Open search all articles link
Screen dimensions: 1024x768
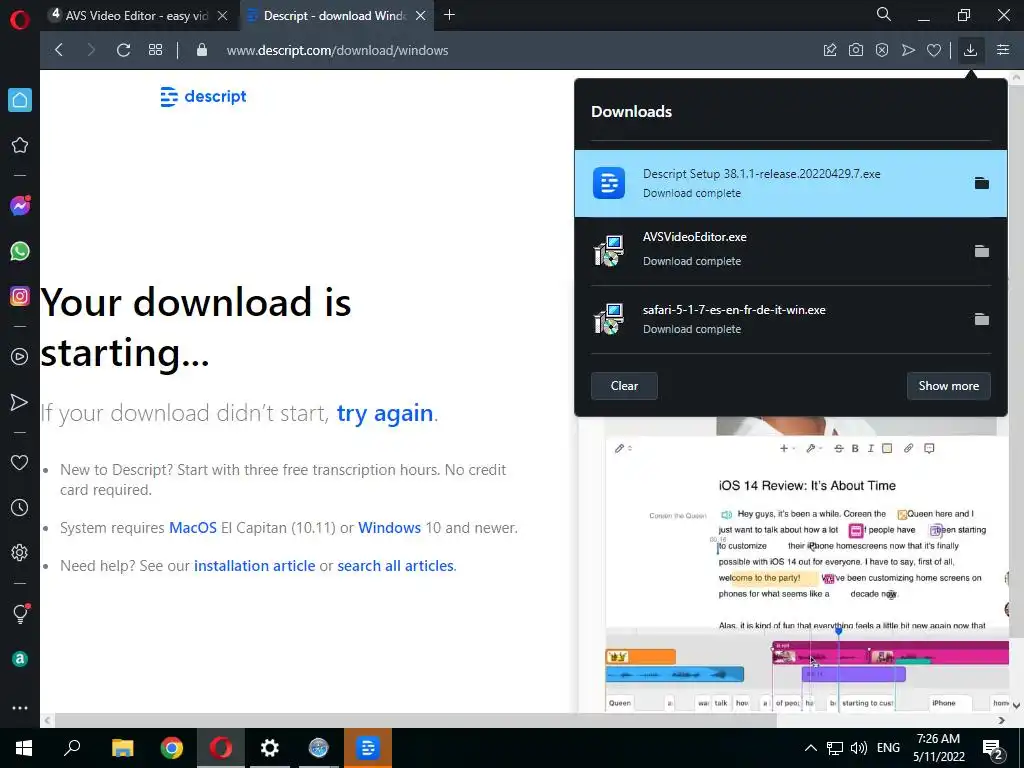pos(395,566)
